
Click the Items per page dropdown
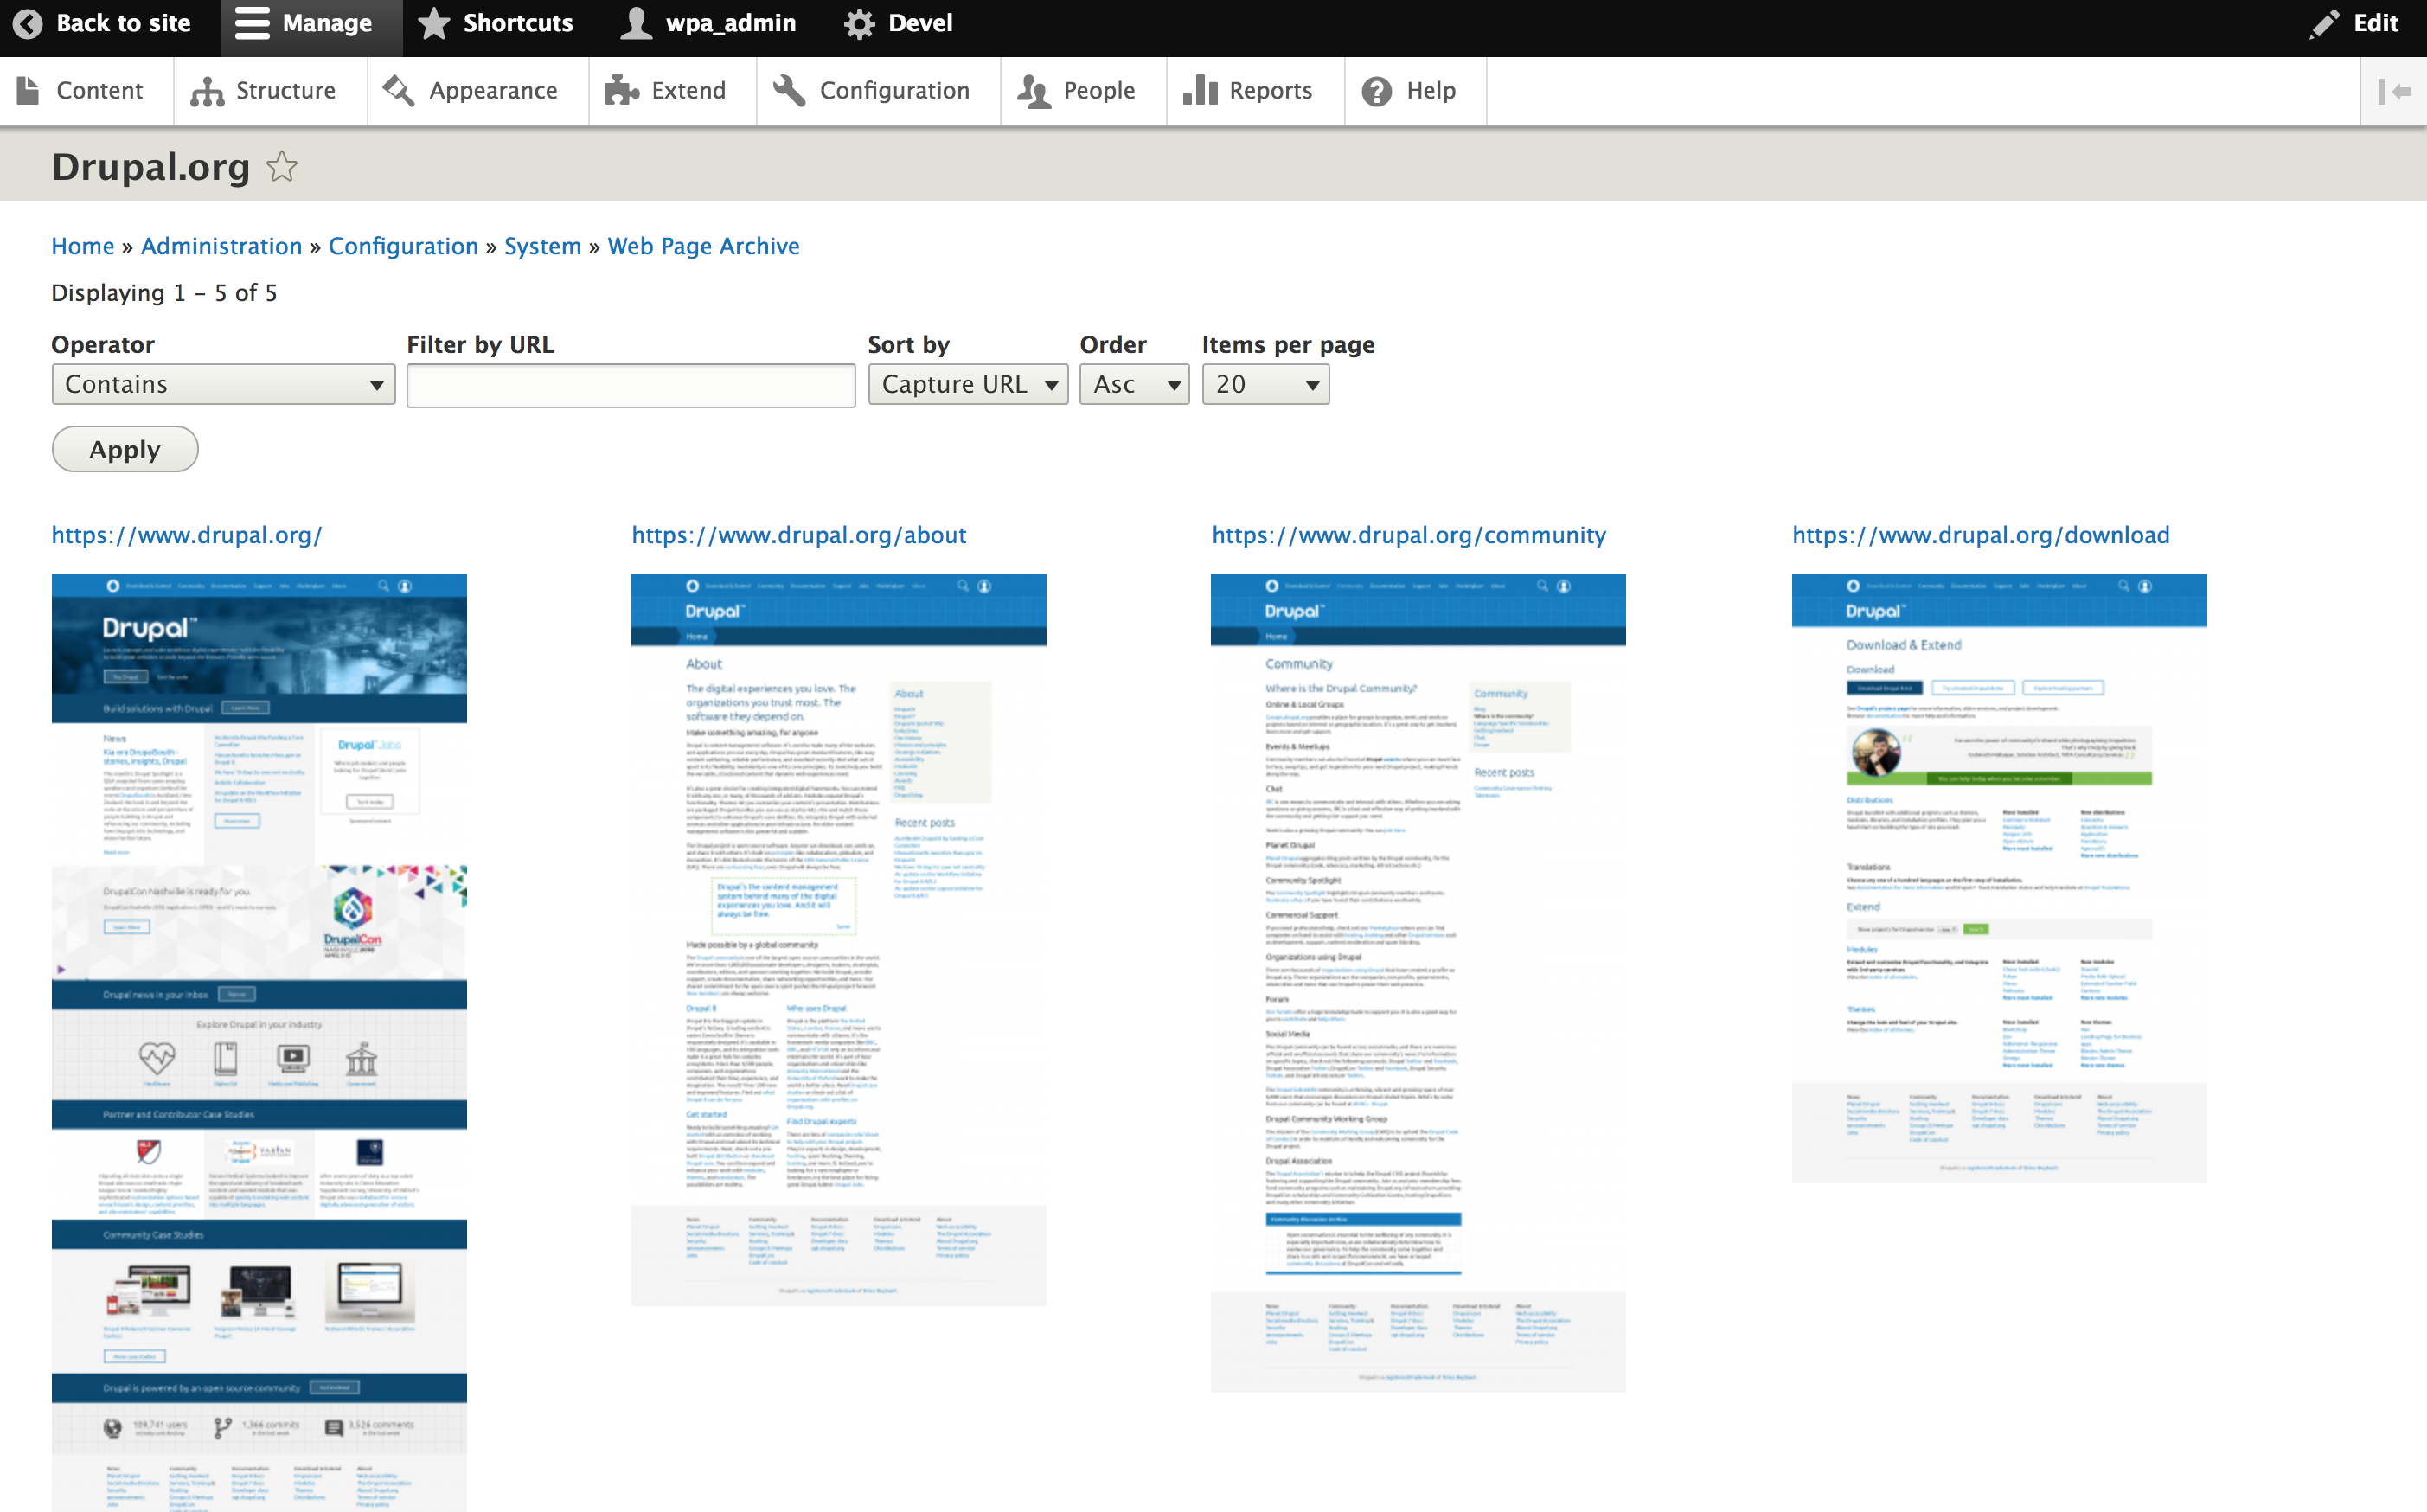click(1264, 383)
